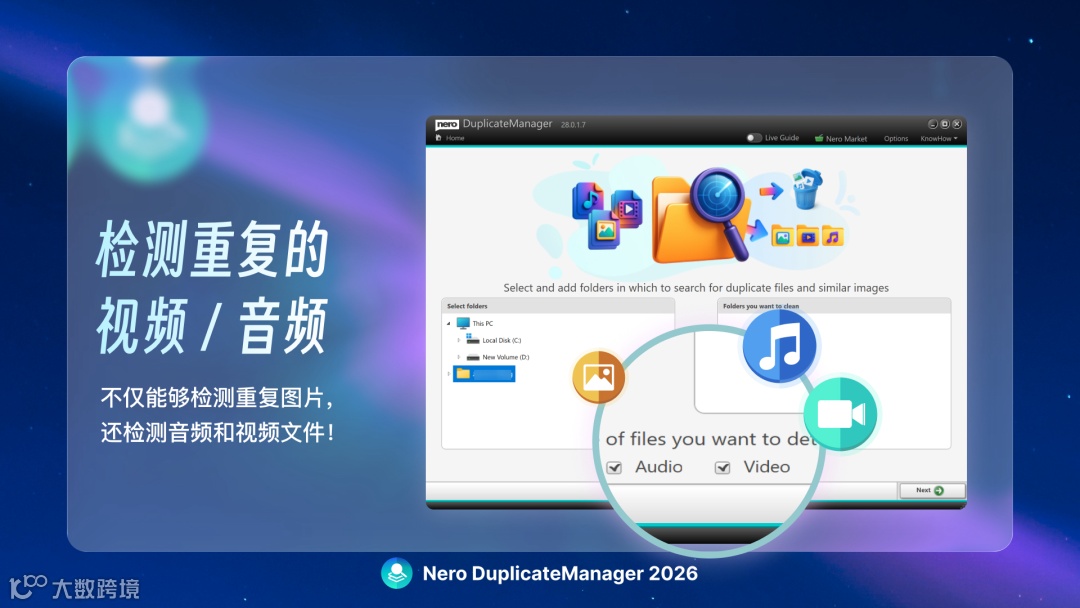The image size is (1080, 608).
Task: Click the blue music note icon
Action: click(779, 346)
